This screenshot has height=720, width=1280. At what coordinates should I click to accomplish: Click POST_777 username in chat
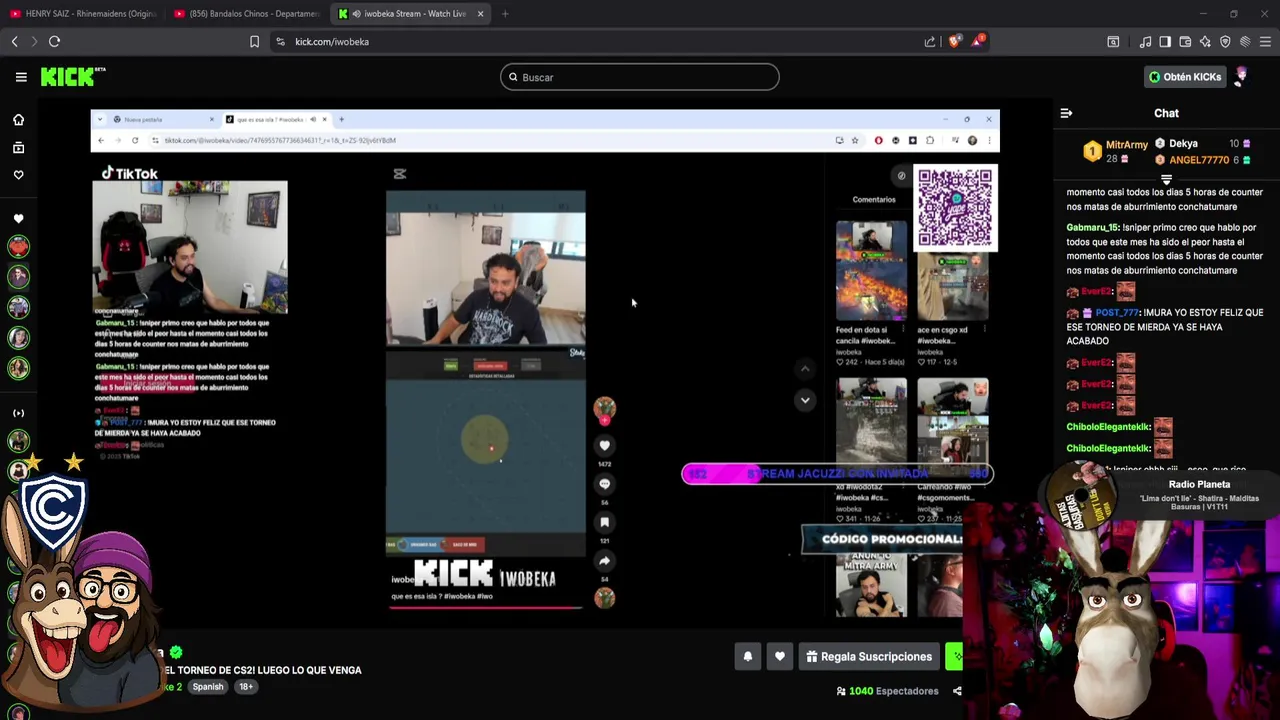[1116, 313]
